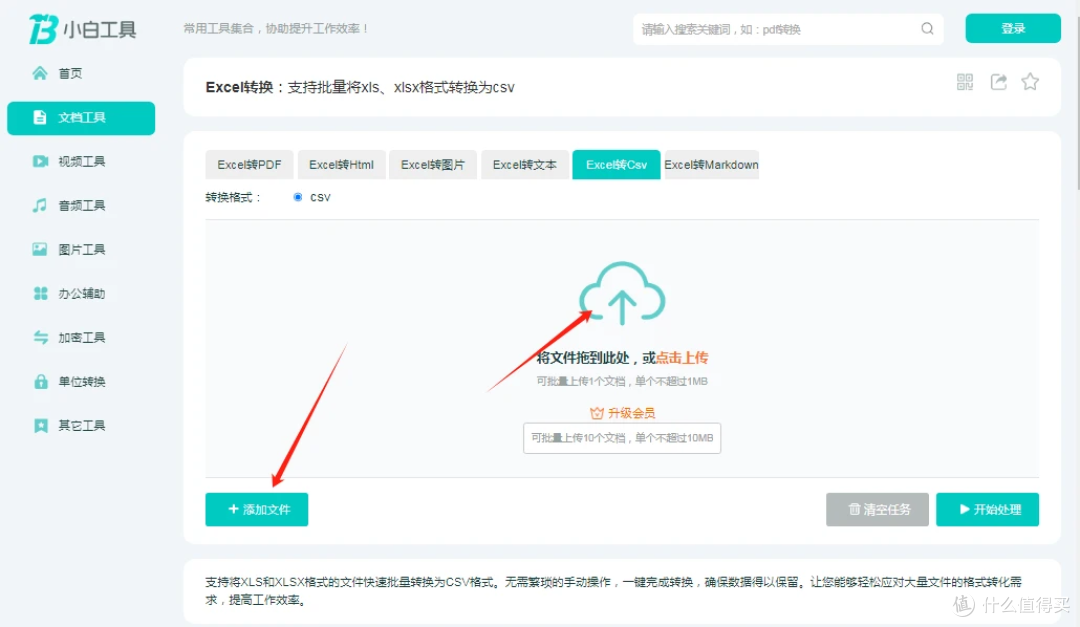Click the swap arrows icon beside 加密工具

coord(41,338)
